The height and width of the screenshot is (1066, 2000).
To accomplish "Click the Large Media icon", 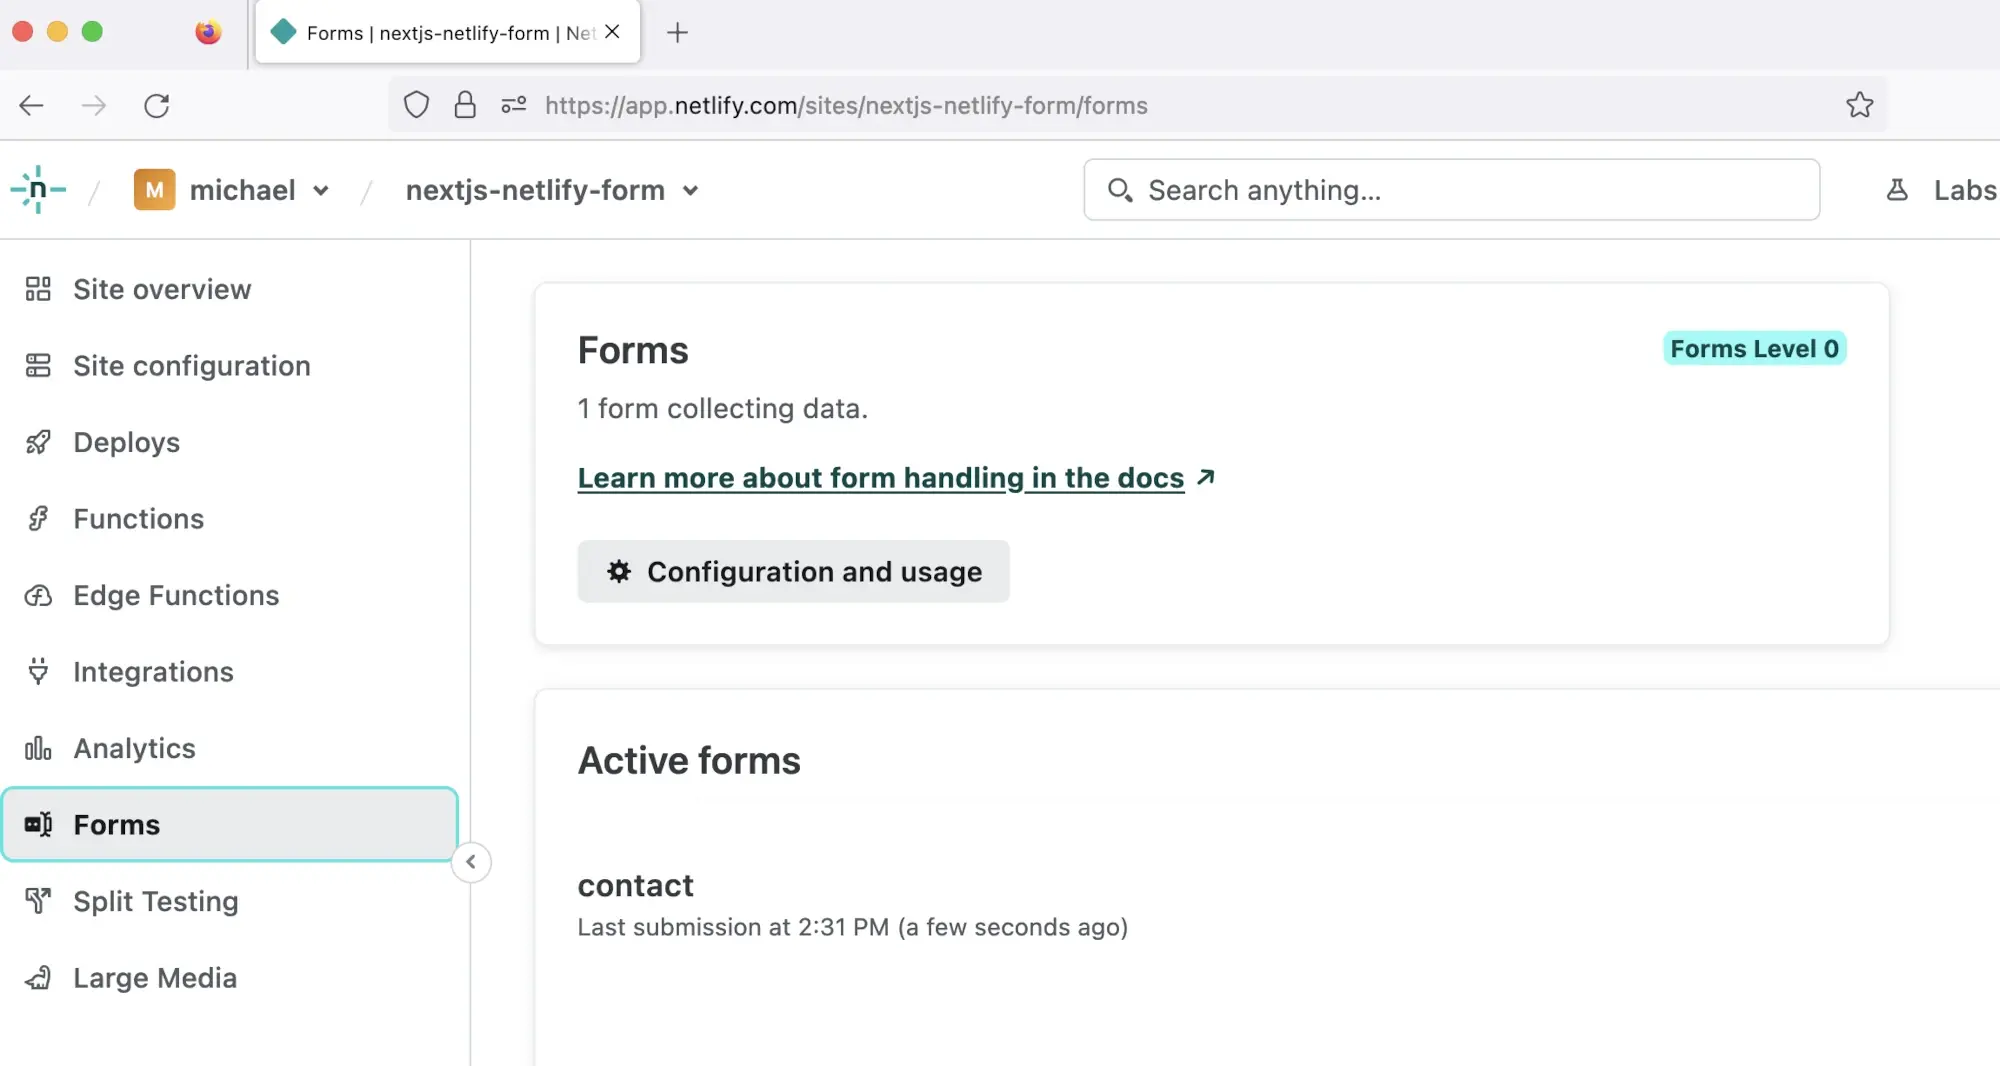I will coord(38,977).
